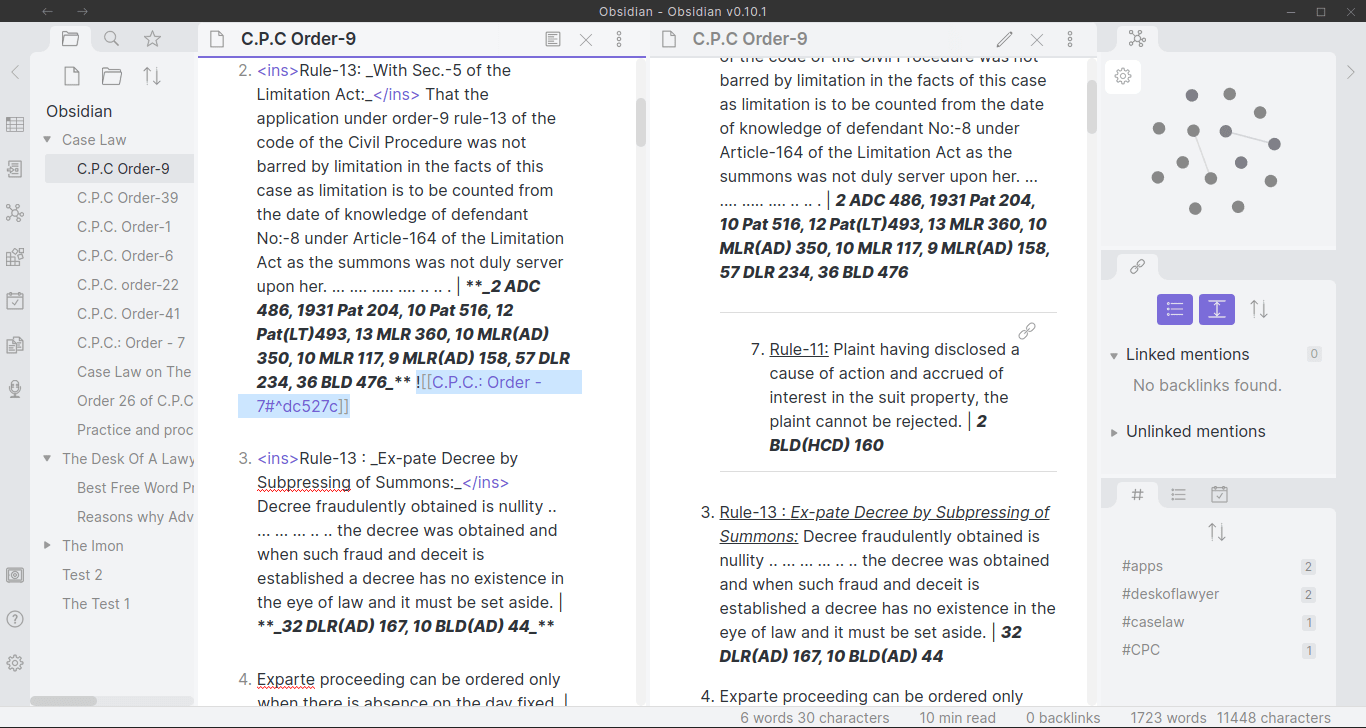
Task: Collapse the Case Law folder
Action: coord(47,140)
